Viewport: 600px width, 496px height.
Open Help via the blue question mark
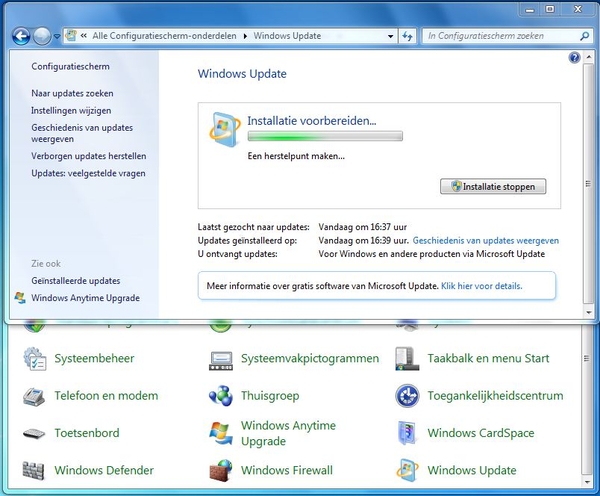point(574,58)
